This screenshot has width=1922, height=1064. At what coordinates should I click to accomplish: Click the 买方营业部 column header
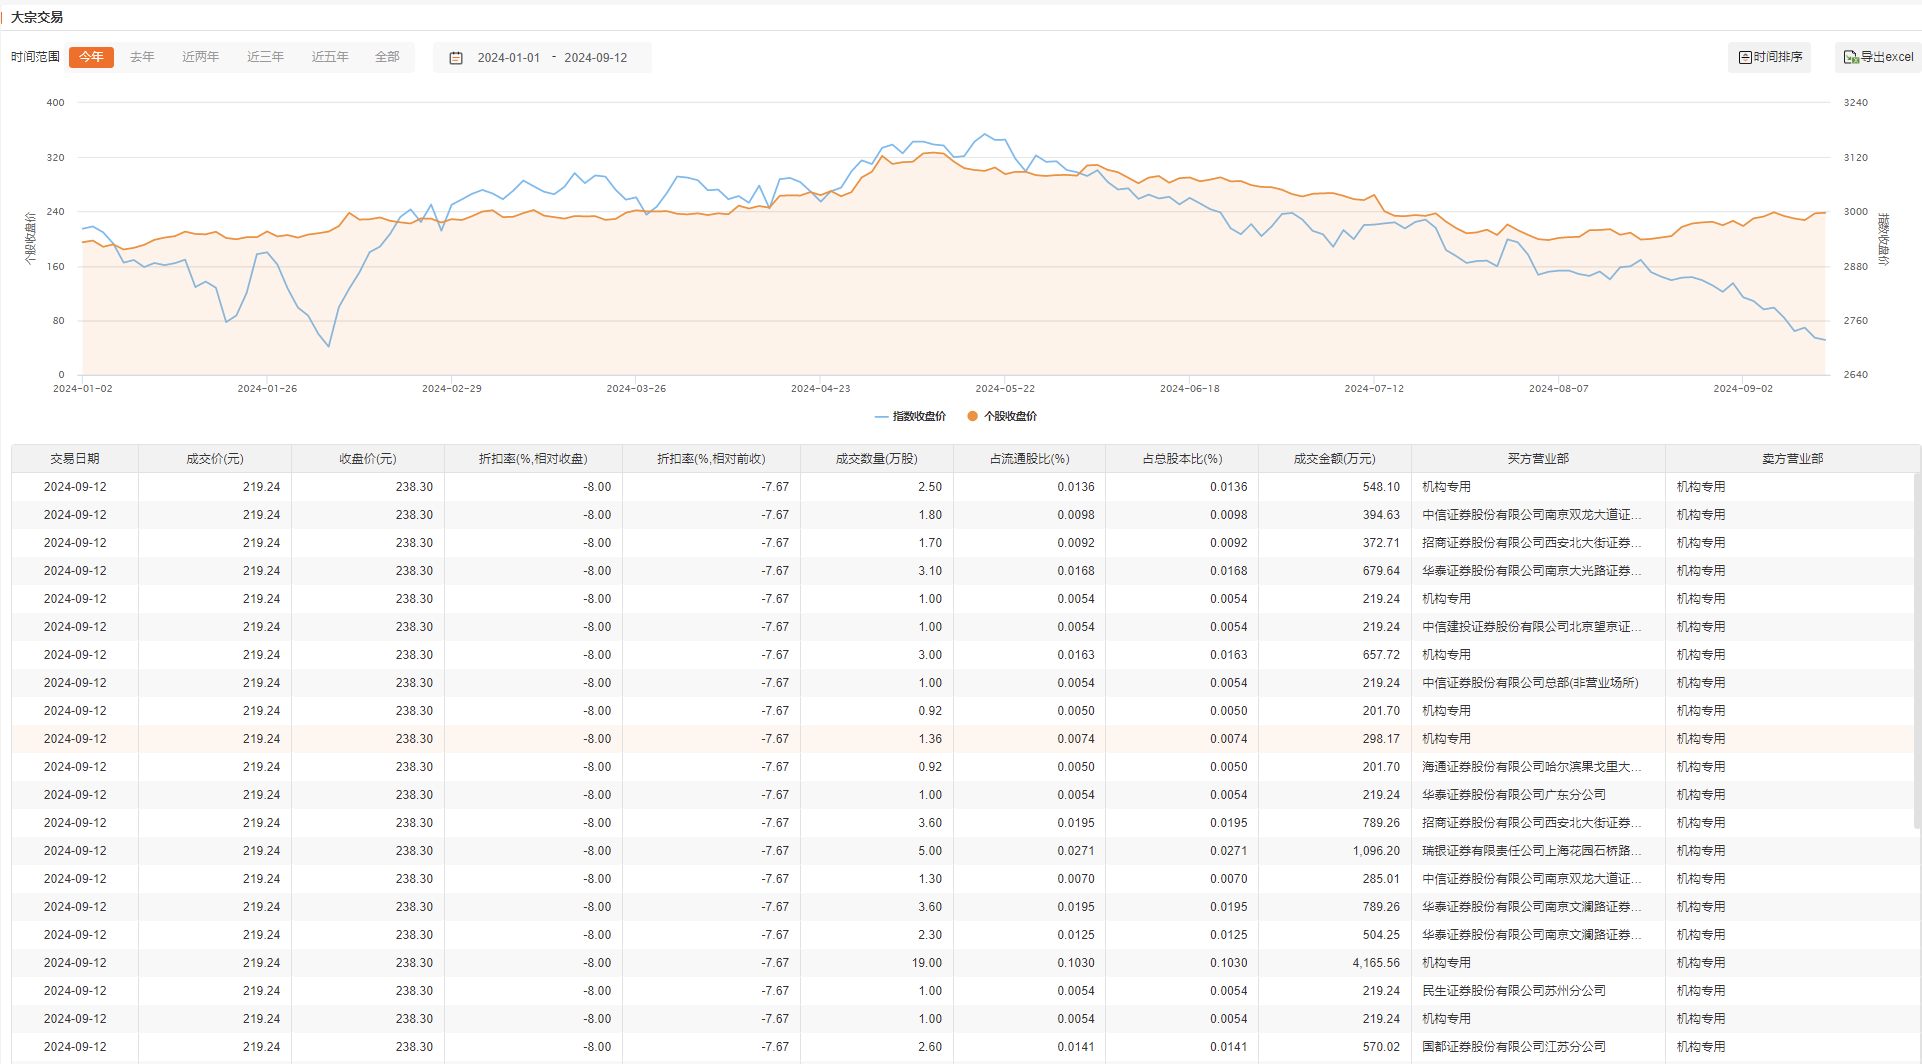pos(1538,459)
